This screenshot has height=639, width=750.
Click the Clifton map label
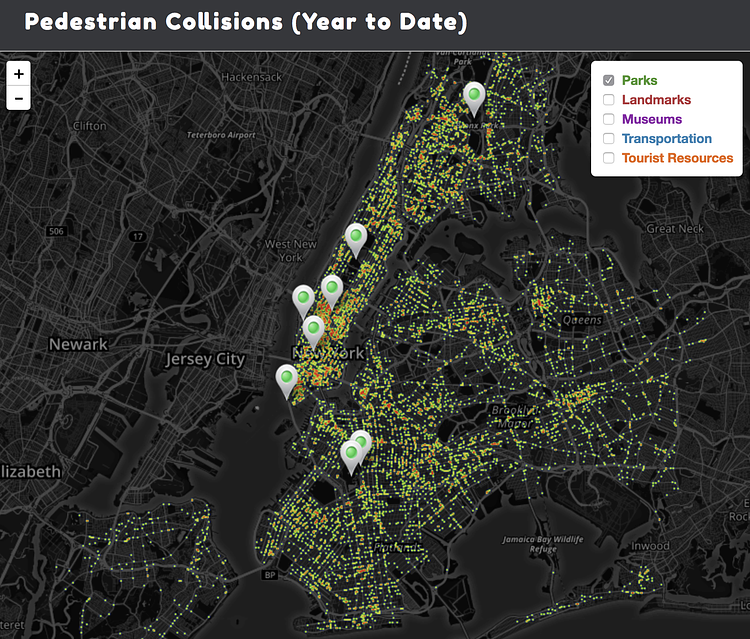click(x=90, y=126)
